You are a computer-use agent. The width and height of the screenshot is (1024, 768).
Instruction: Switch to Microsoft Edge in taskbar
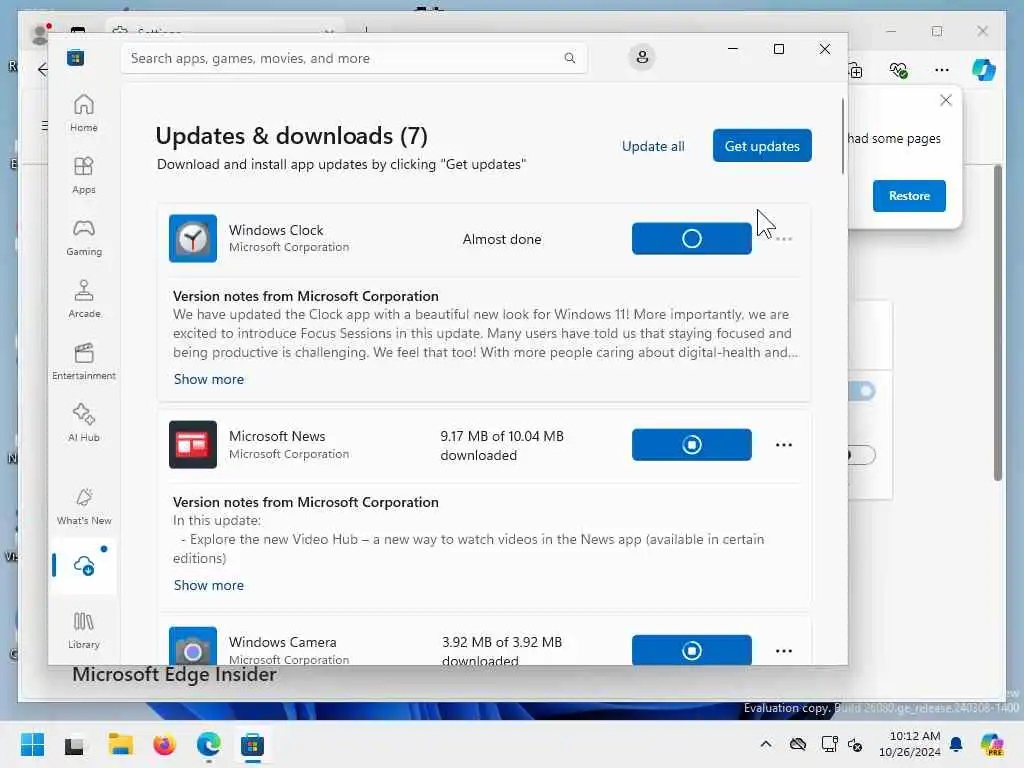pos(208,744)
